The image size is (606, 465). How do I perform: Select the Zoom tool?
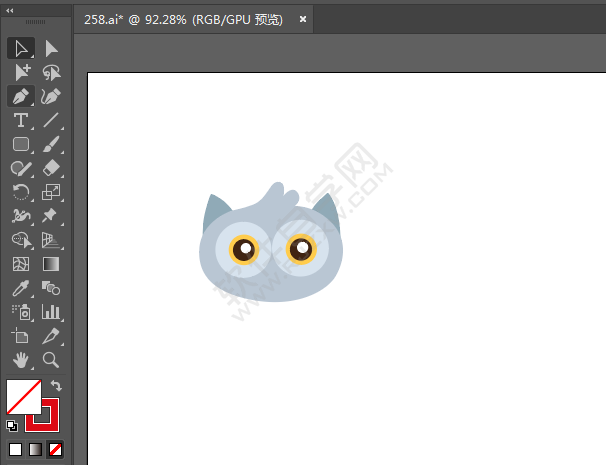(51, 360)
